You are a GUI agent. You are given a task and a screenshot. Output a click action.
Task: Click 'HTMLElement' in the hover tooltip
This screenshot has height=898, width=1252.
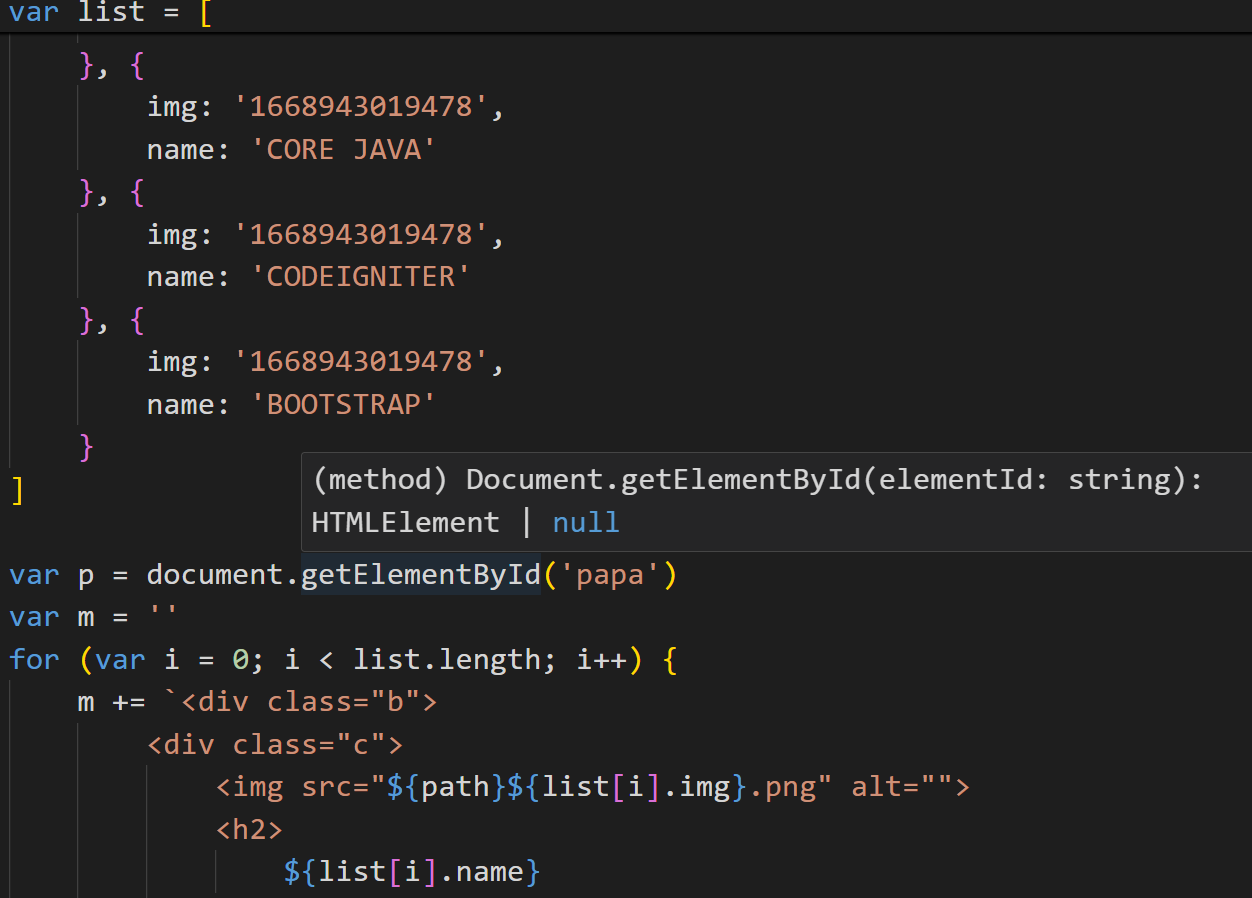pyautogui.click(x=405, y=522)
